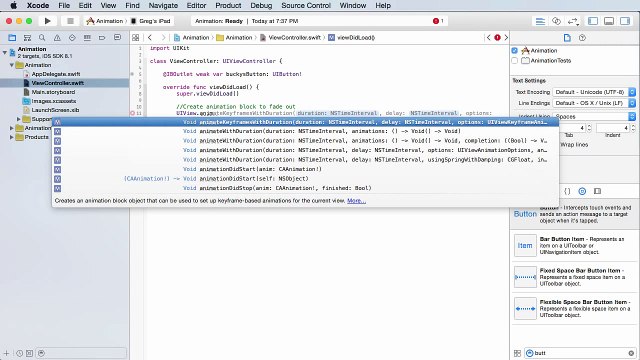Open the Report navigator
640x360 pixels.
[x=117, y=38]
